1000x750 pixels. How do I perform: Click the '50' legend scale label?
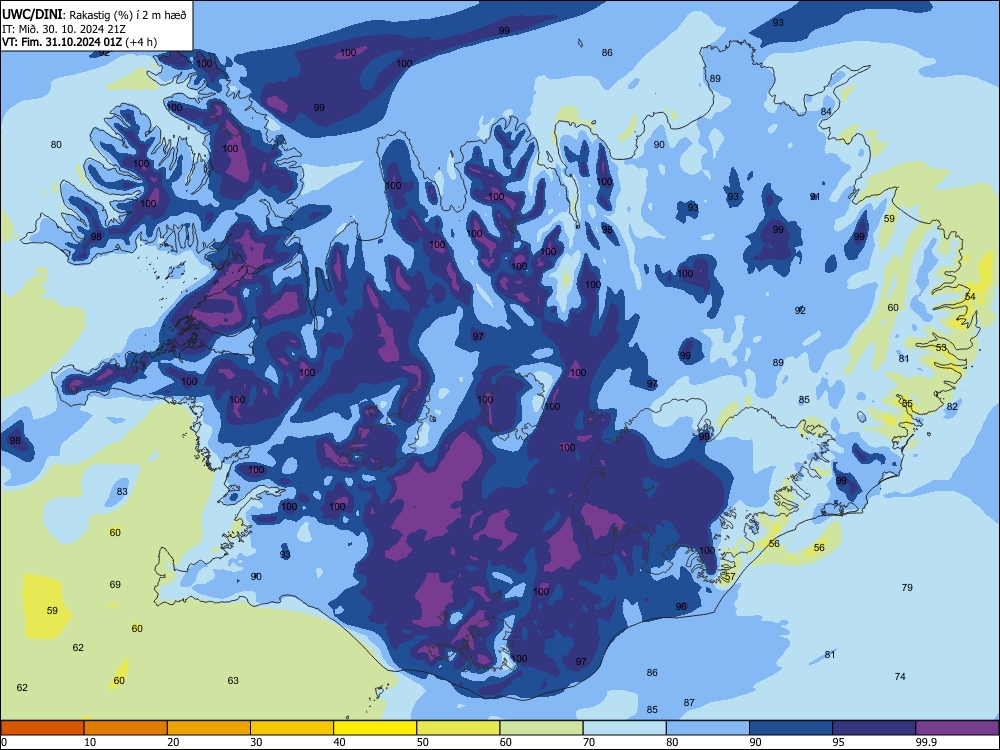(x=422, y=742)
